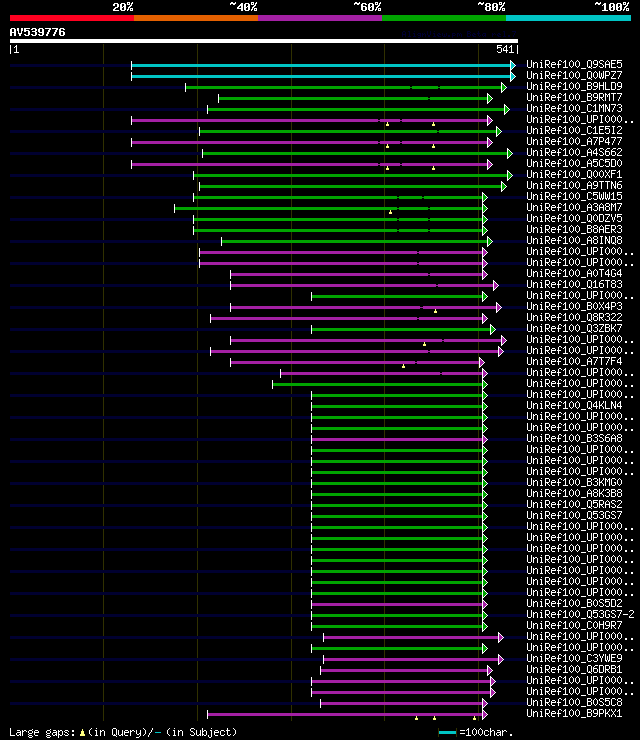Select the UniRef100_A8INQ8 label
640x740 pixels.
pos(574,240)
